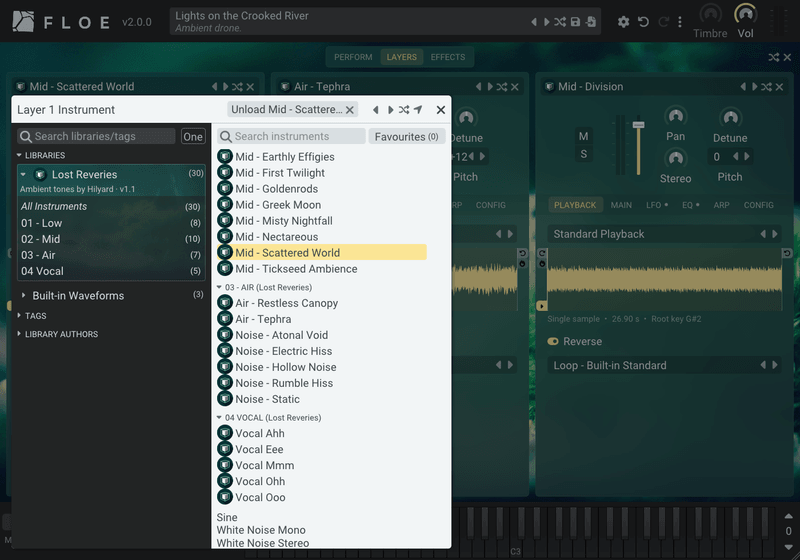Image resolution: width=800 pixels, height=560 pixels.
Task: Randomize preset with top bar shuffle icon
Action: point(560,22)
